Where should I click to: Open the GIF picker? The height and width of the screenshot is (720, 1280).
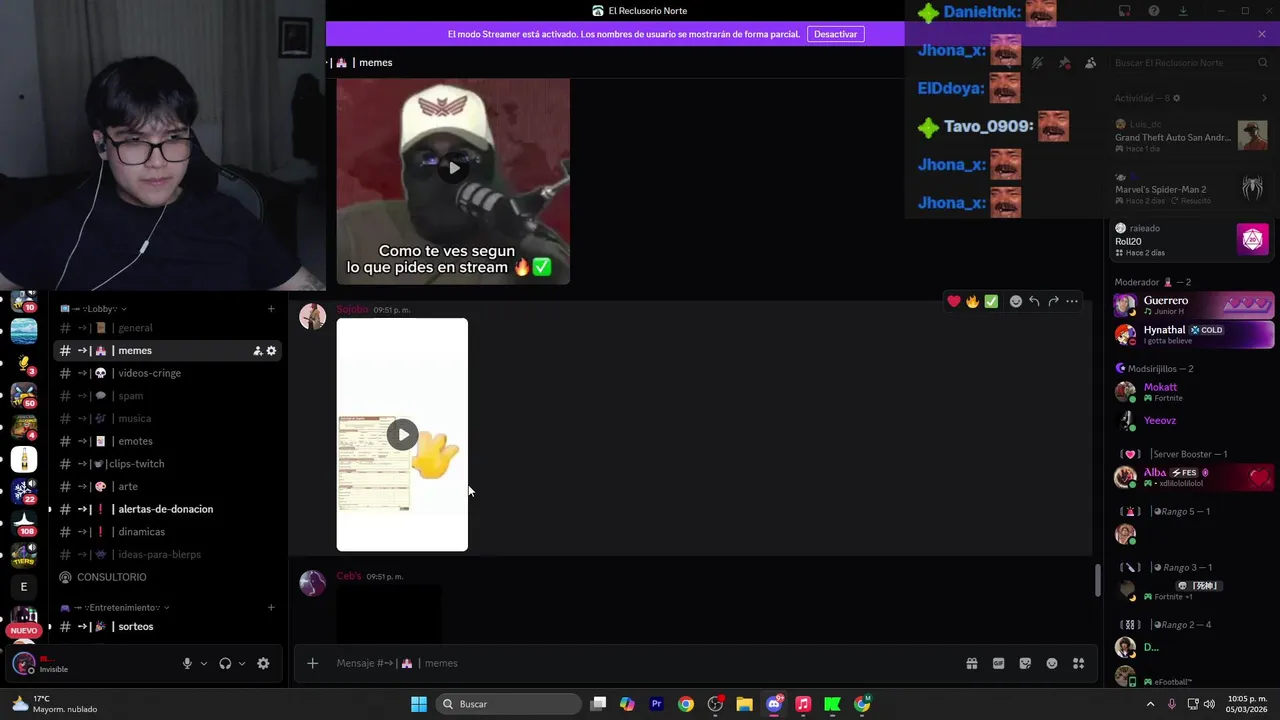coord(998,663)
